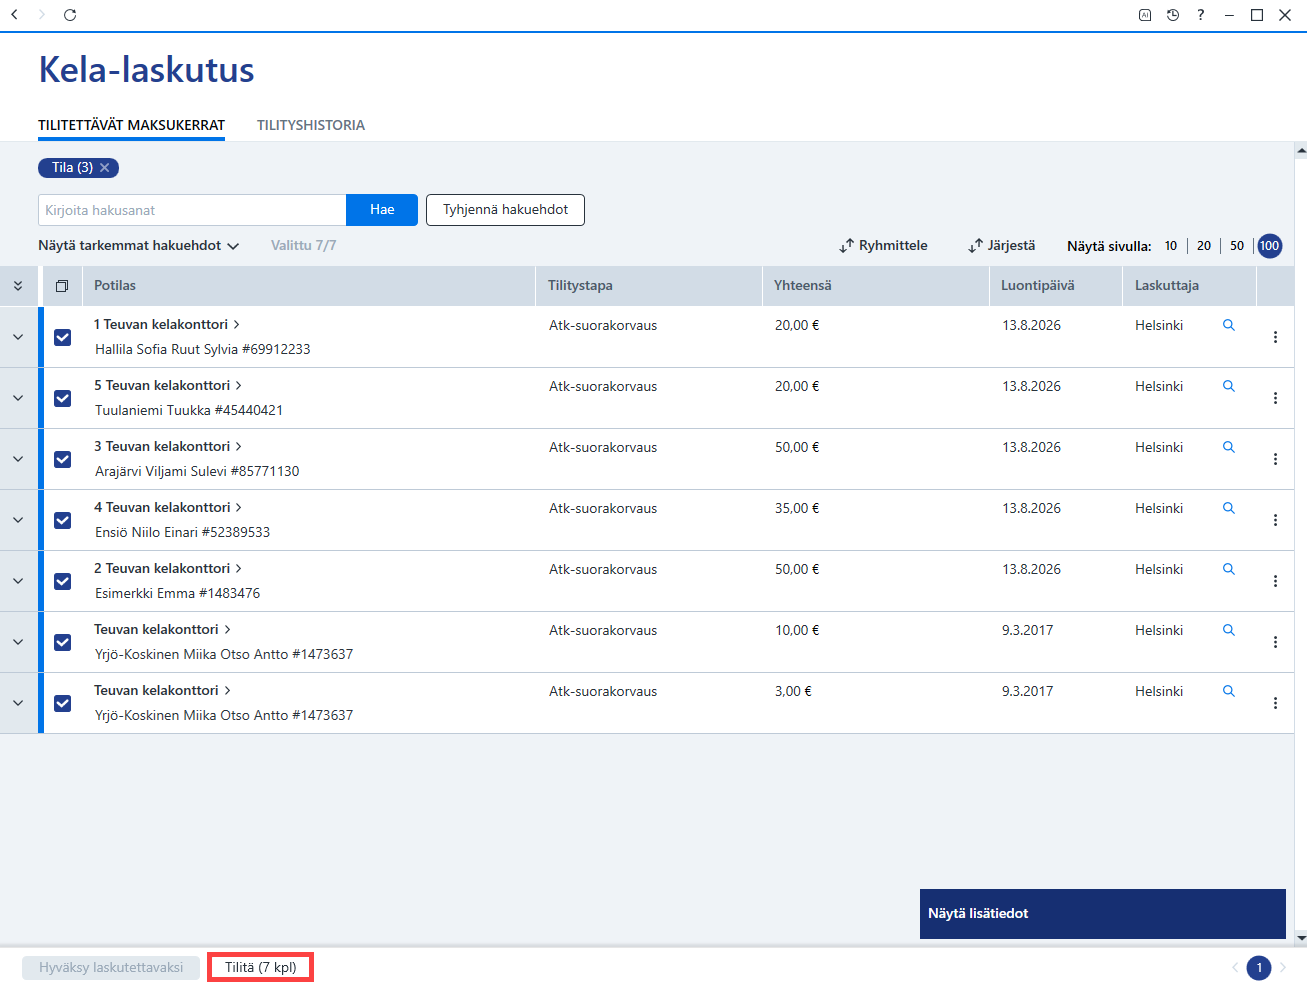
Task: Open the three-dot menu for Arajärvi Viljami row
Action: [x=1275, y=459]
